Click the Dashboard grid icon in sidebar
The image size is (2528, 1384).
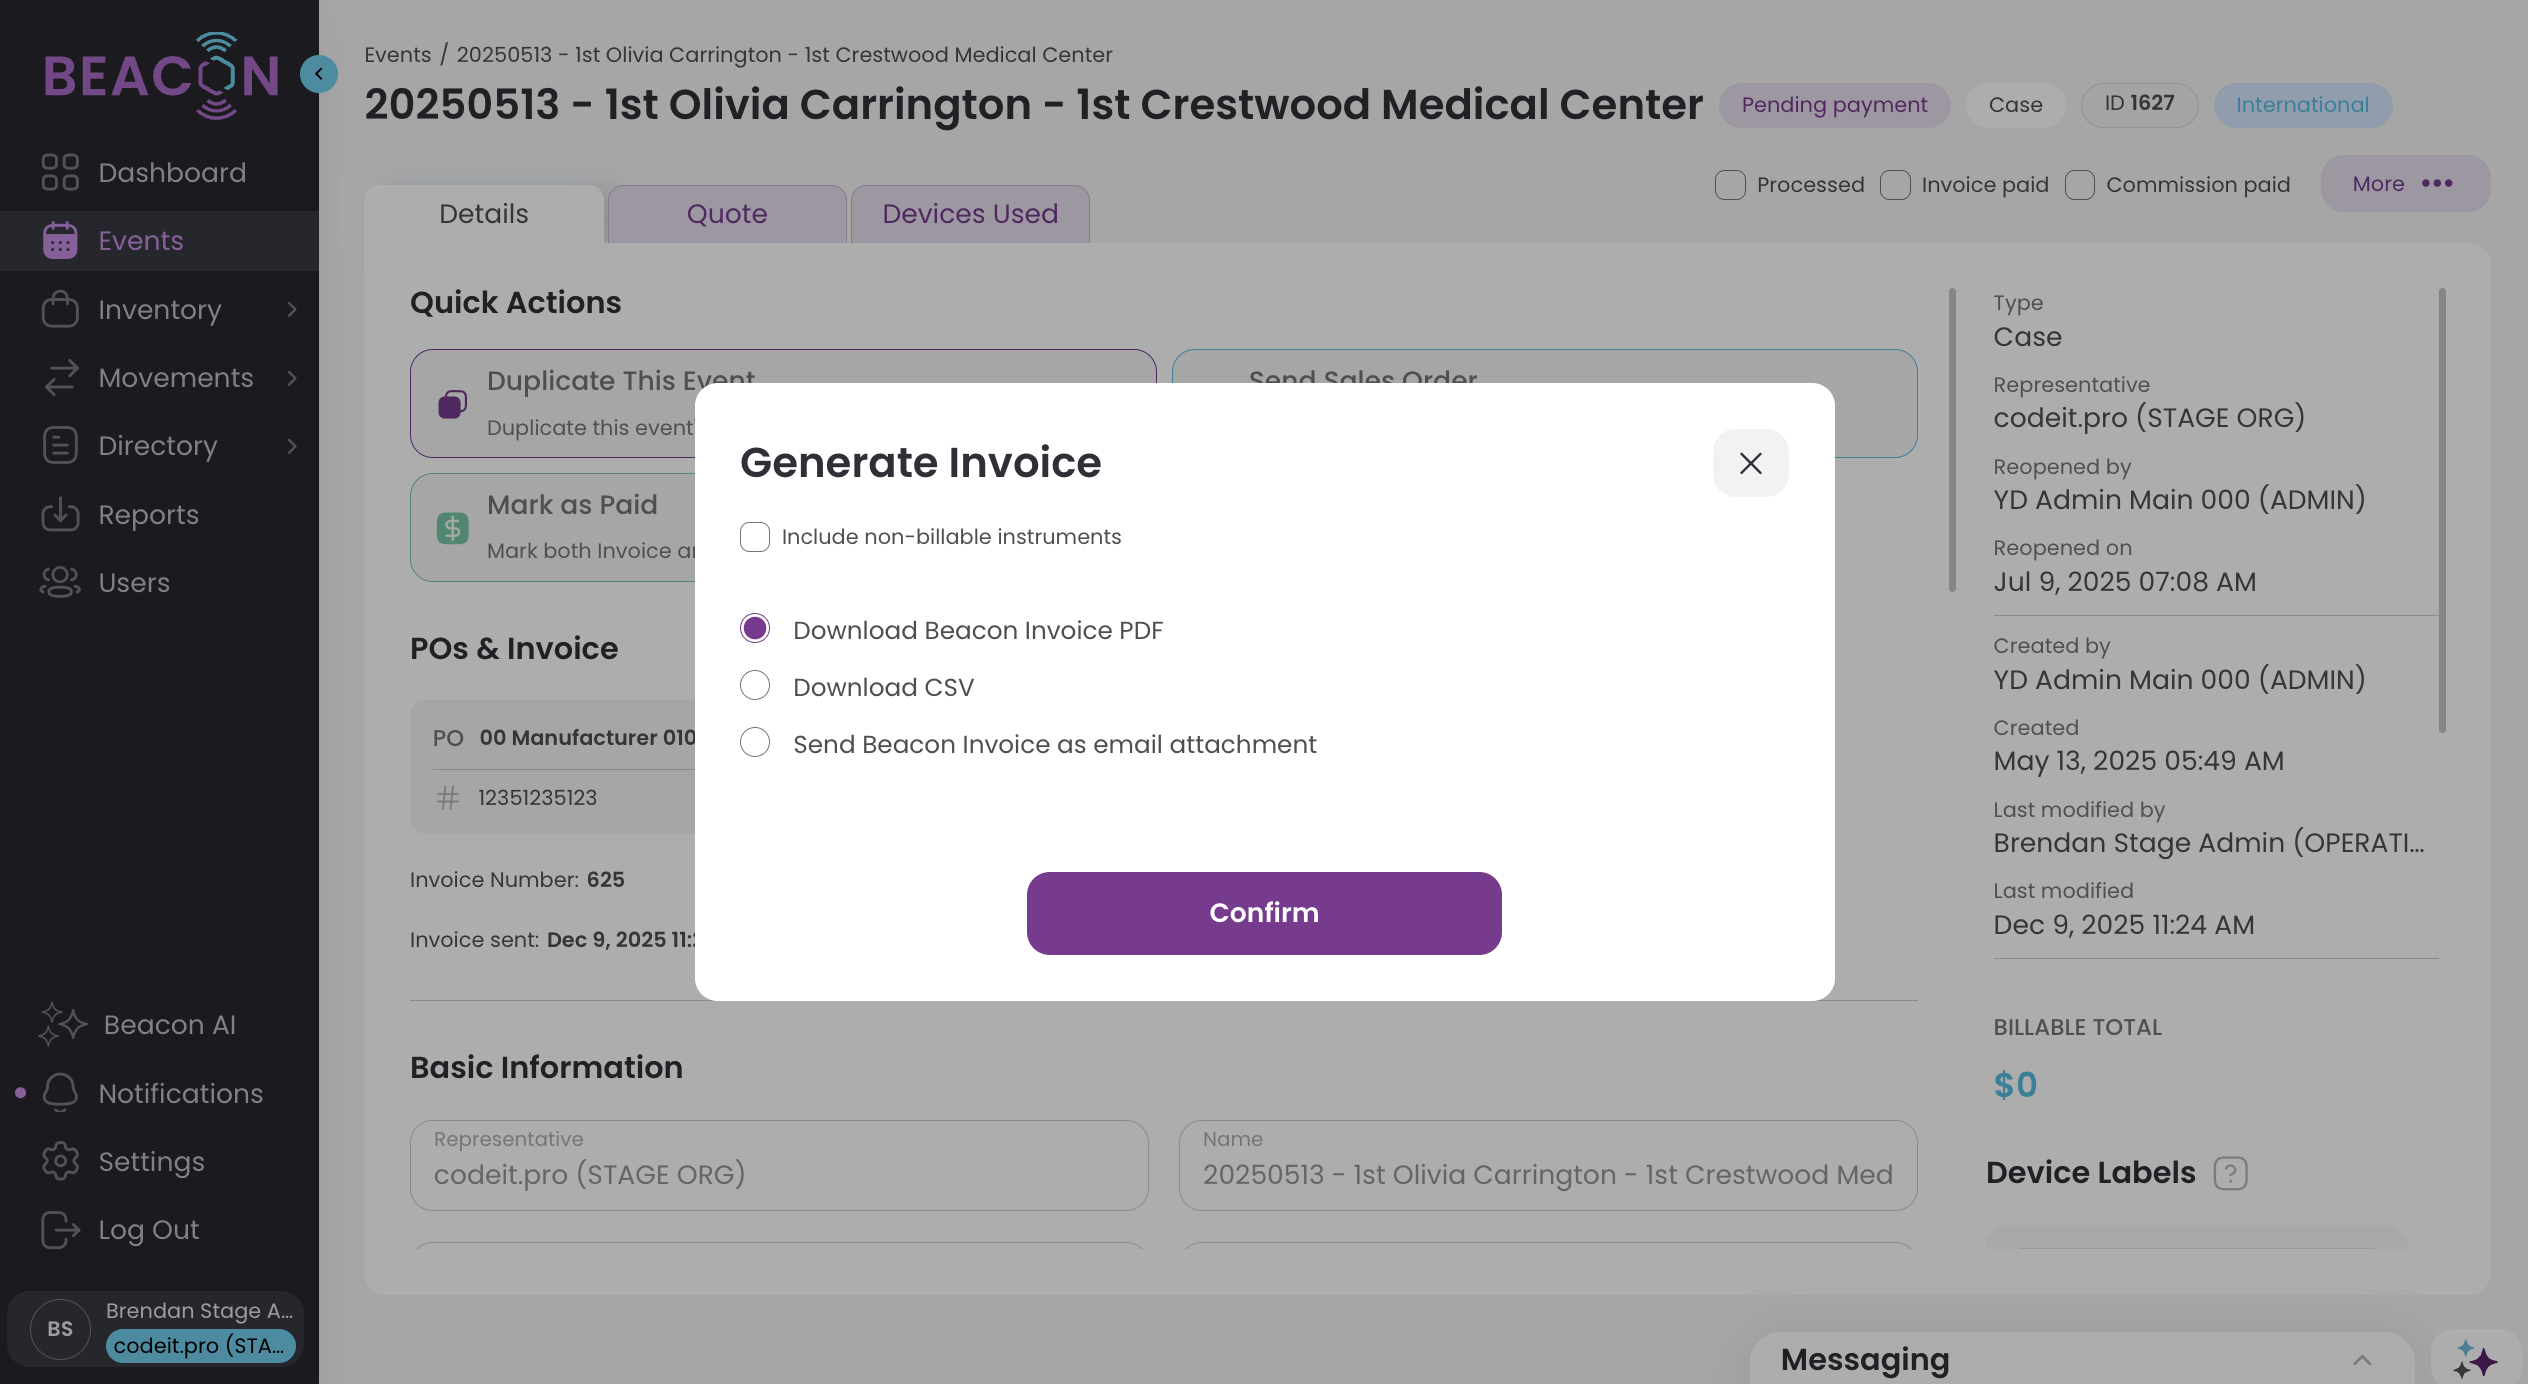[60, 172]
